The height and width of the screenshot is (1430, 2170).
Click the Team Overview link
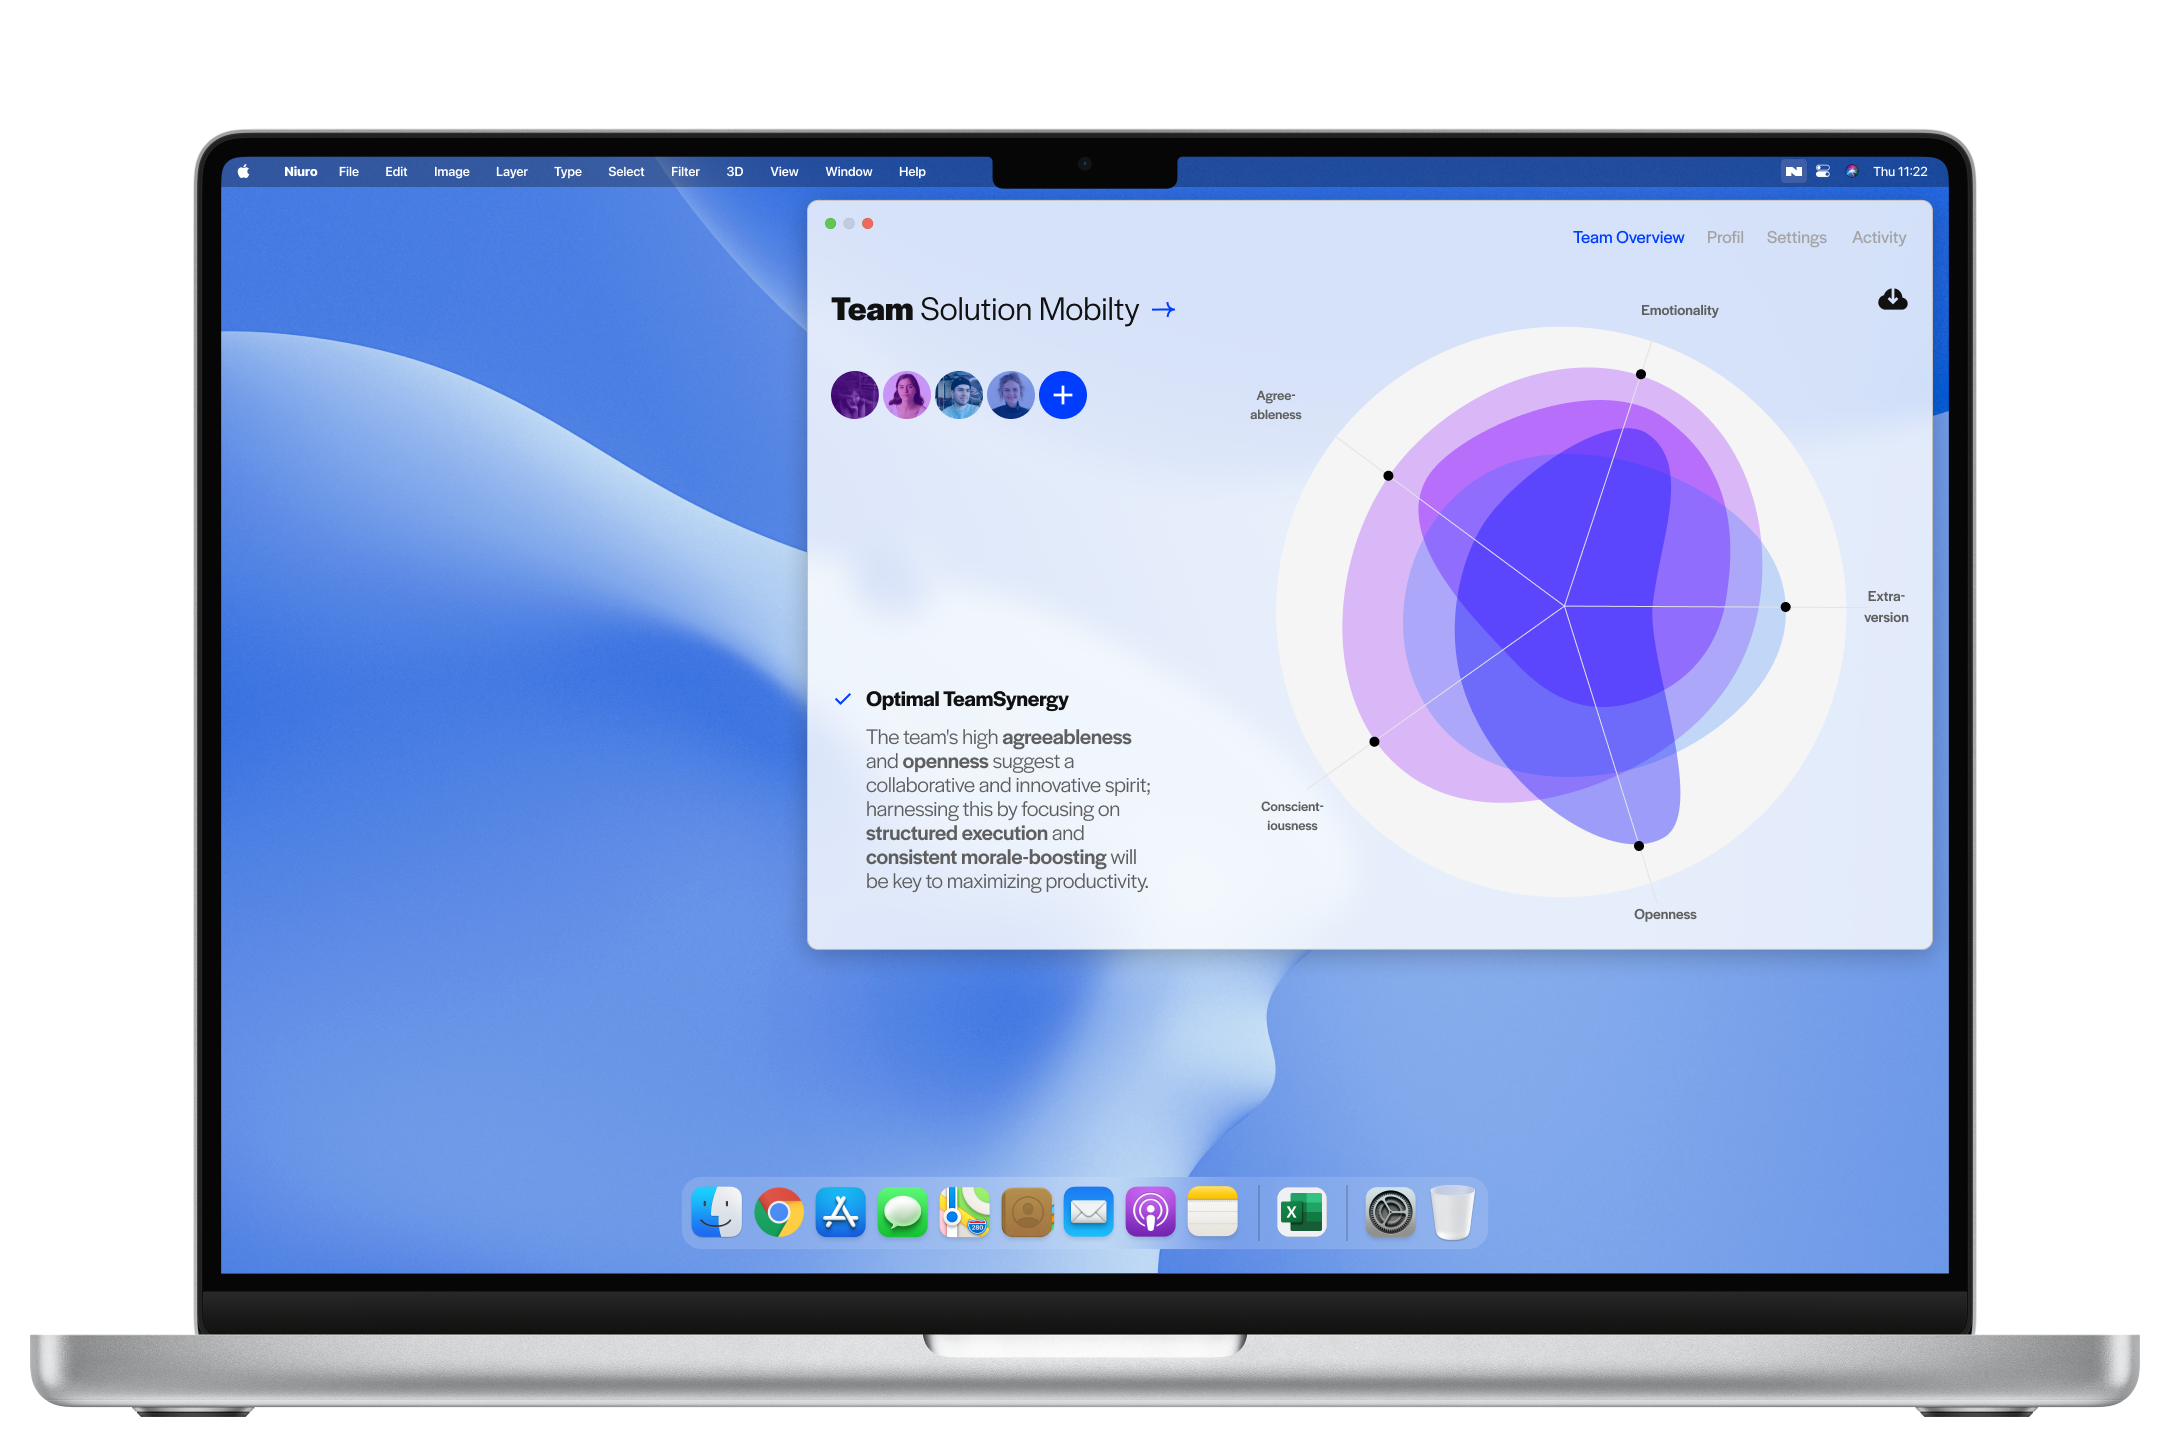coord(1628,238)
